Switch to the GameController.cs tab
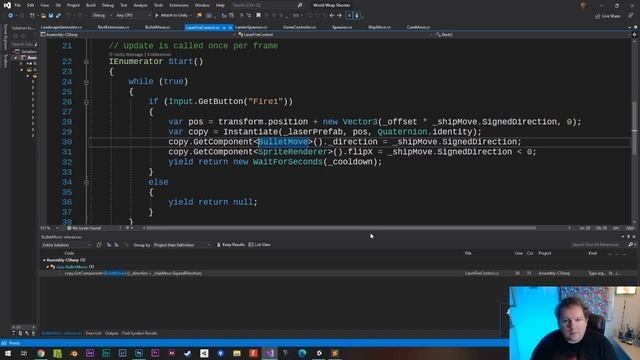Image resolution: width=640 pixels, height=360 pixels. [300, 27]
